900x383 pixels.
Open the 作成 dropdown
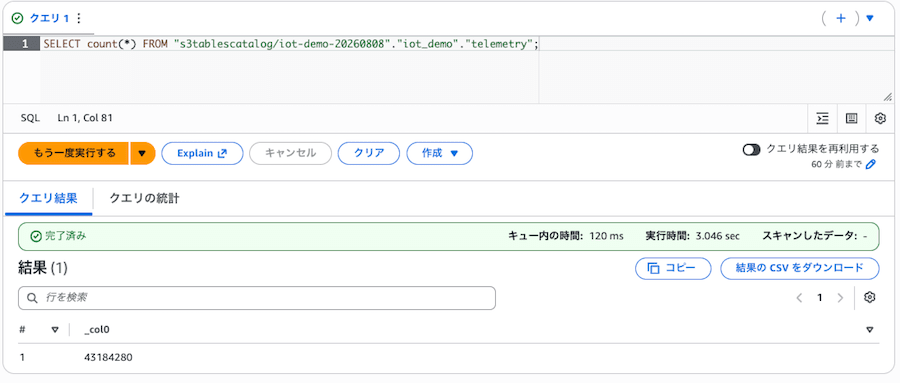point(440,153)
